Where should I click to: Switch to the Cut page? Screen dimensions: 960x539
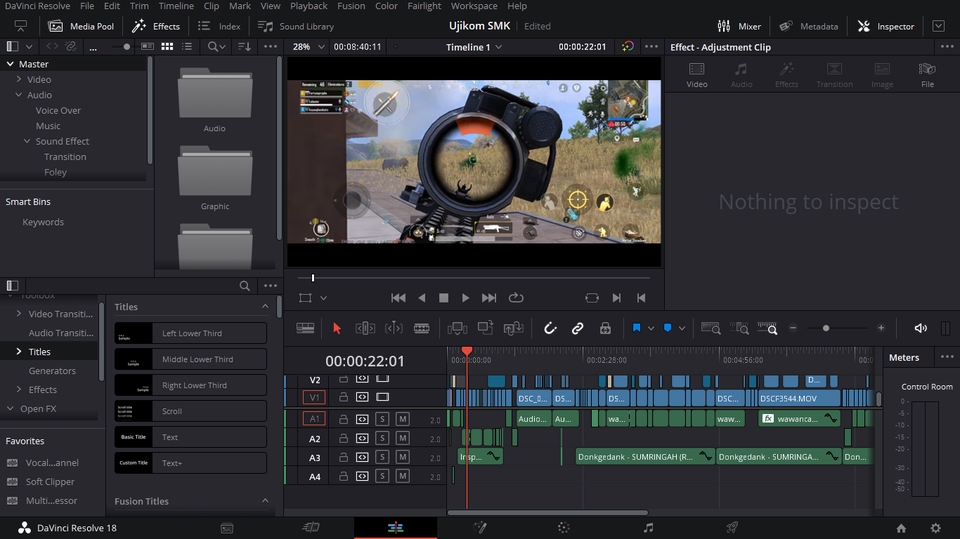pyautogui.click(x=311, y=527)
